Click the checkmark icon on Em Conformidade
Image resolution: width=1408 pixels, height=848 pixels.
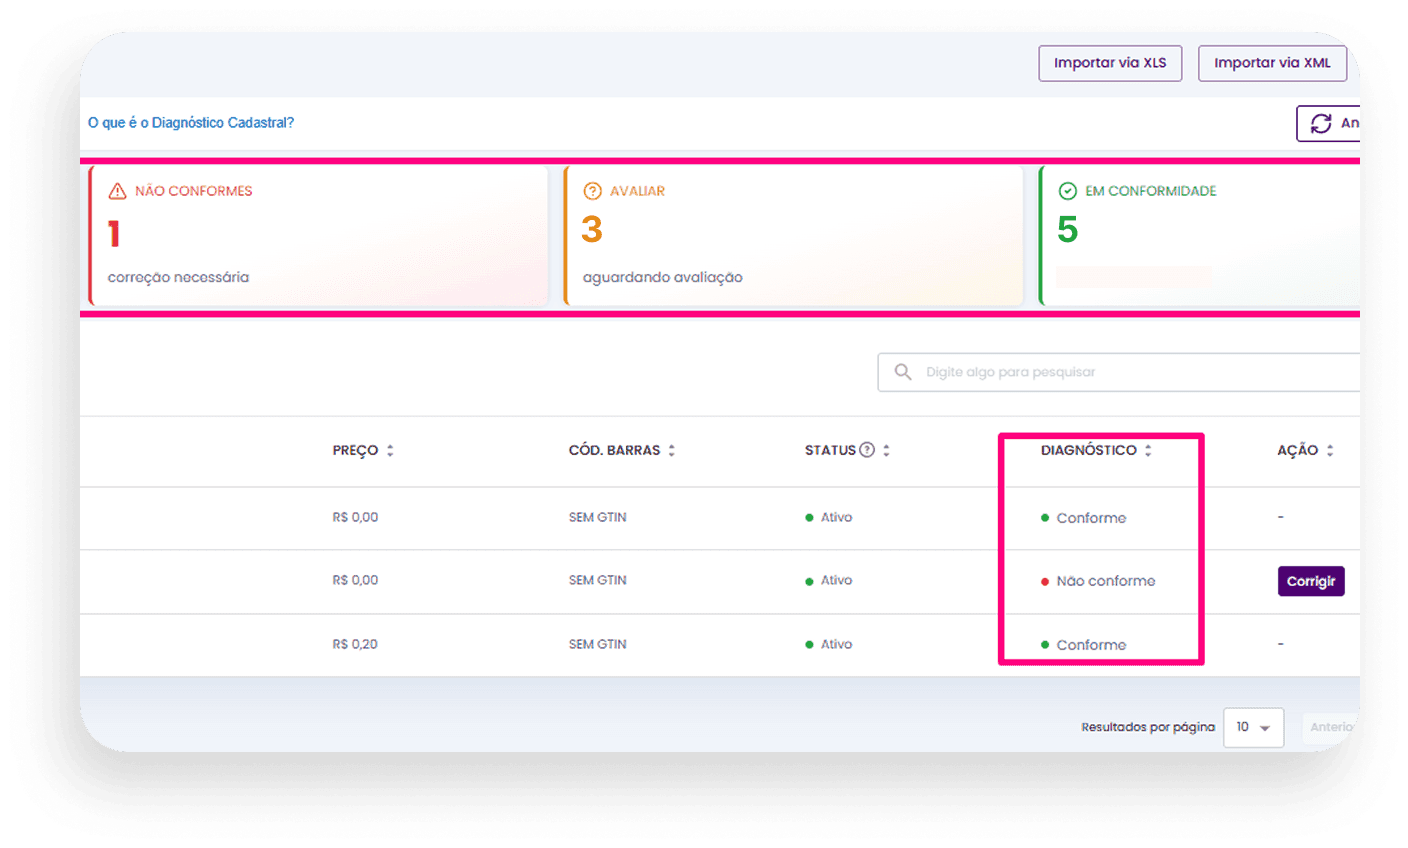[1067, 191]
